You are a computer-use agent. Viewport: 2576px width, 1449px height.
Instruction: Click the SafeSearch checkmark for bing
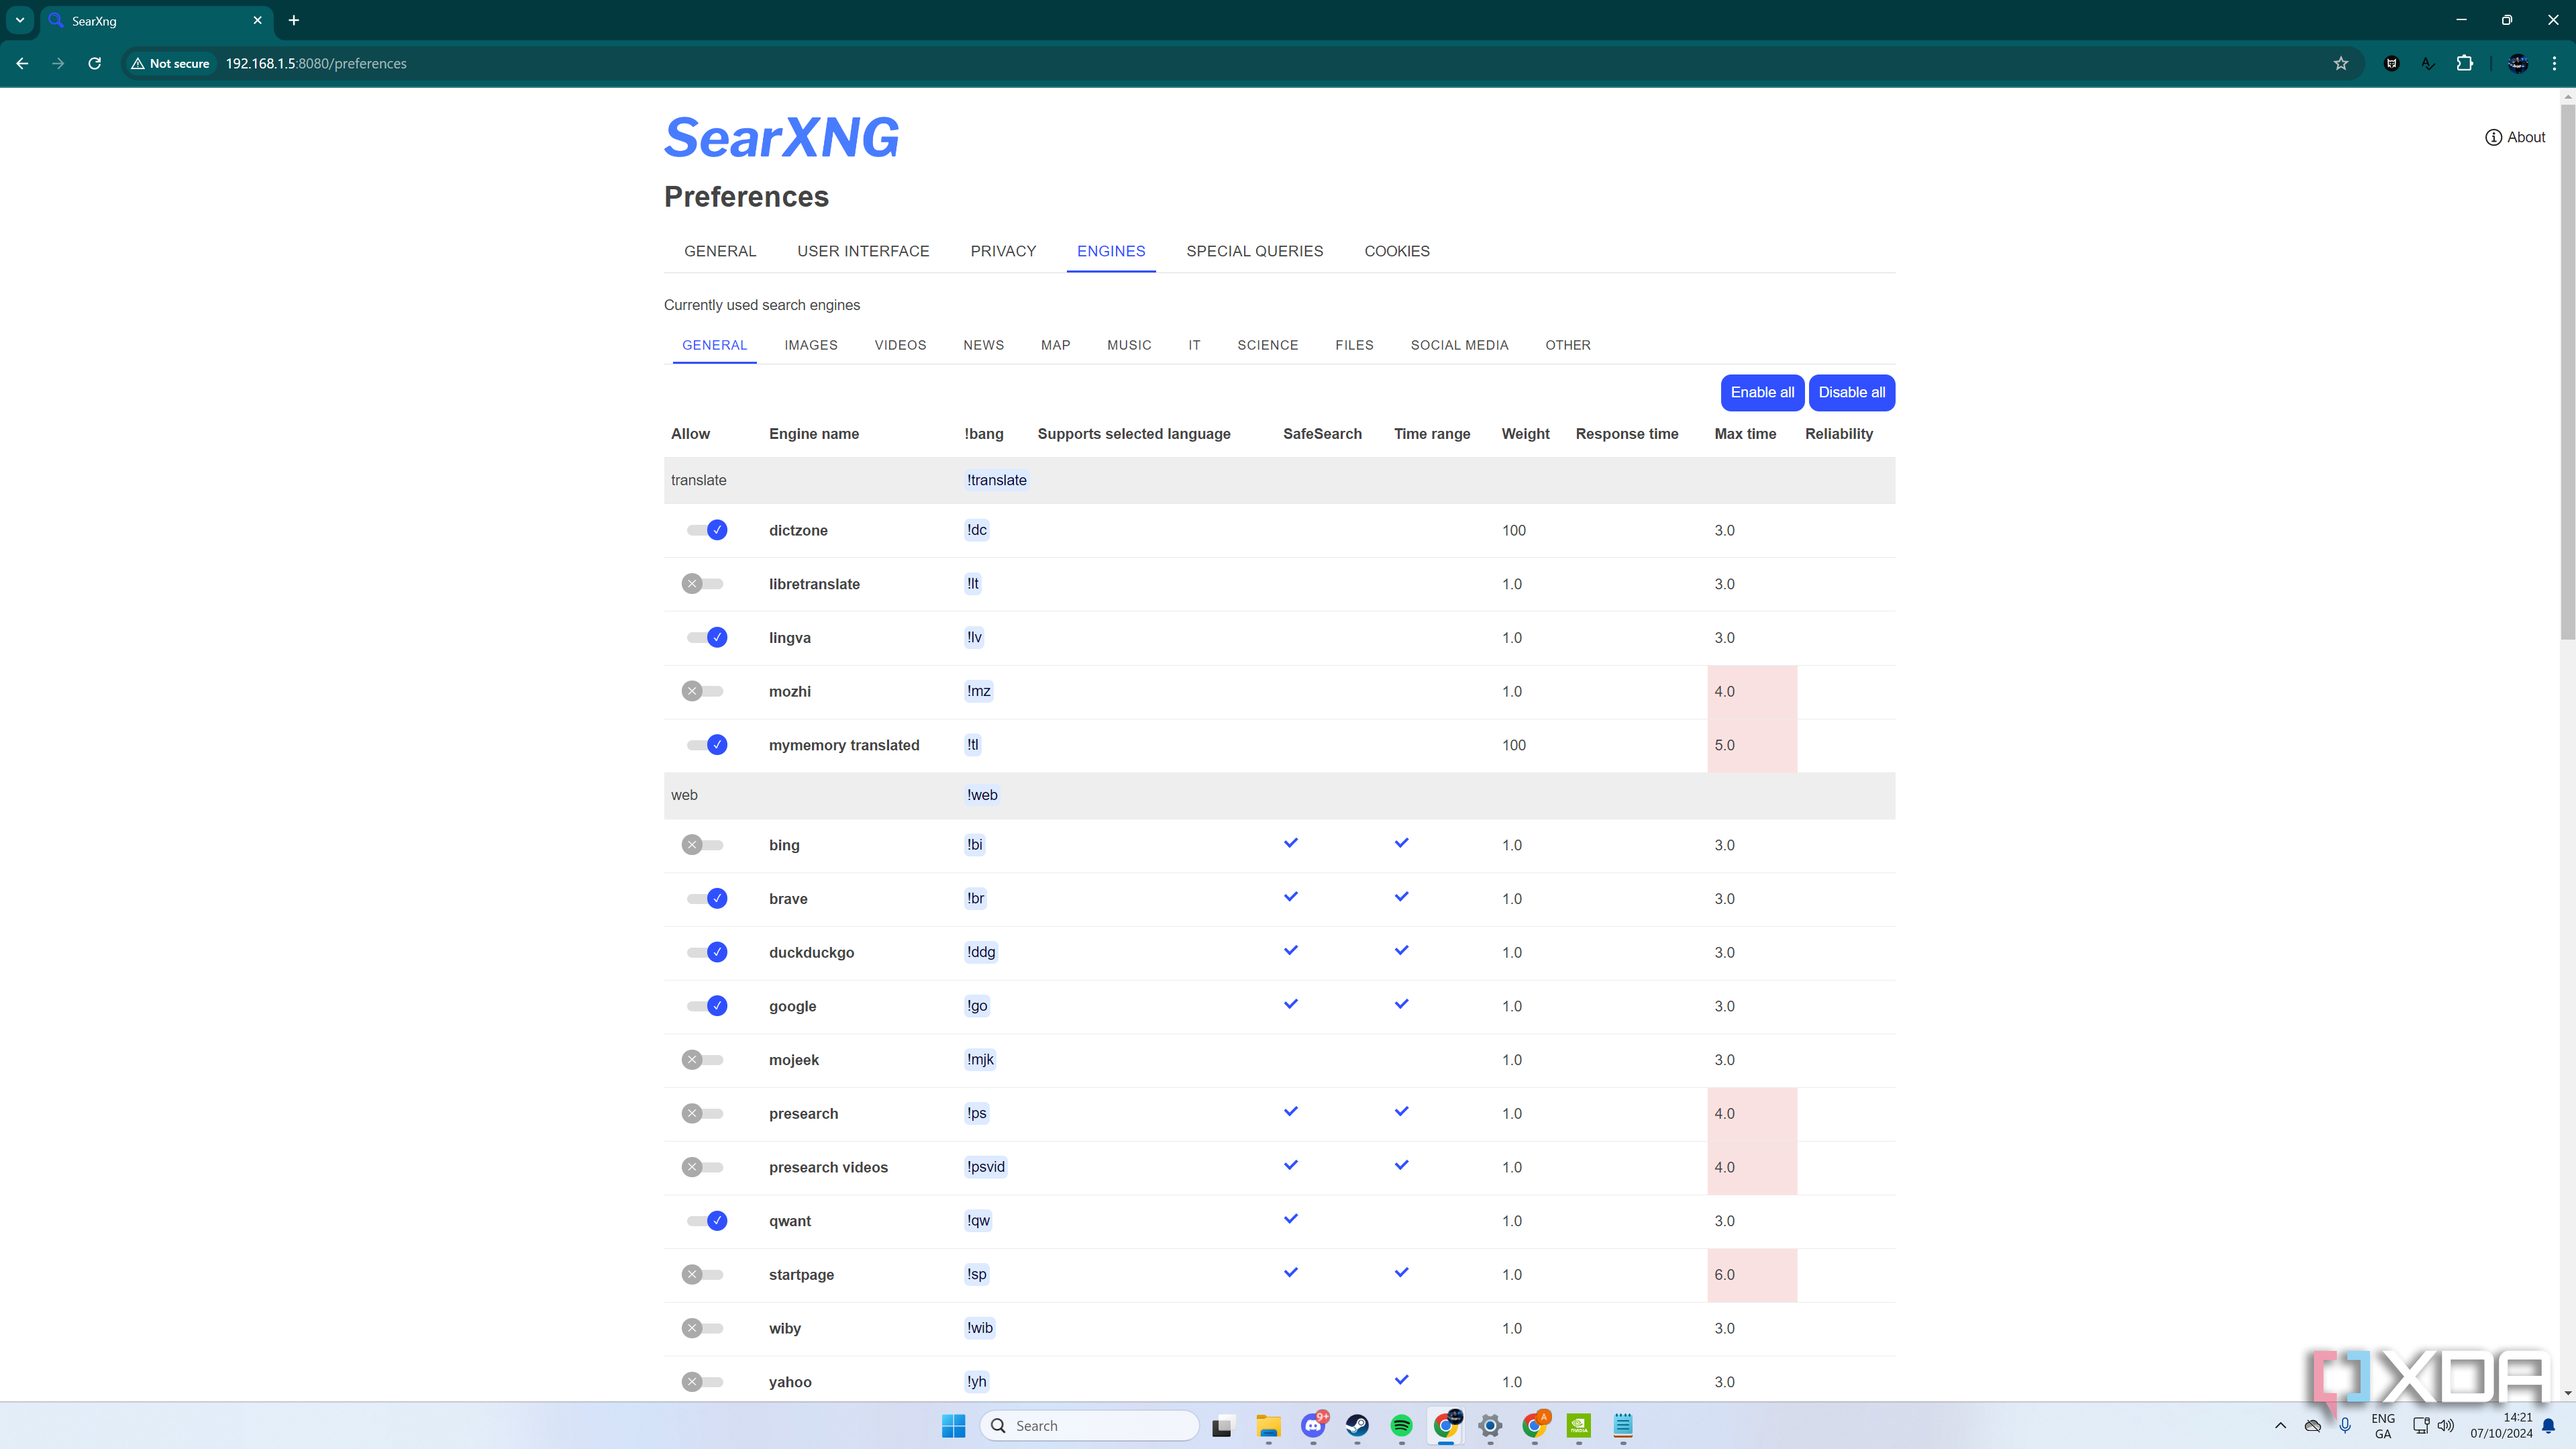[1291, 843]
